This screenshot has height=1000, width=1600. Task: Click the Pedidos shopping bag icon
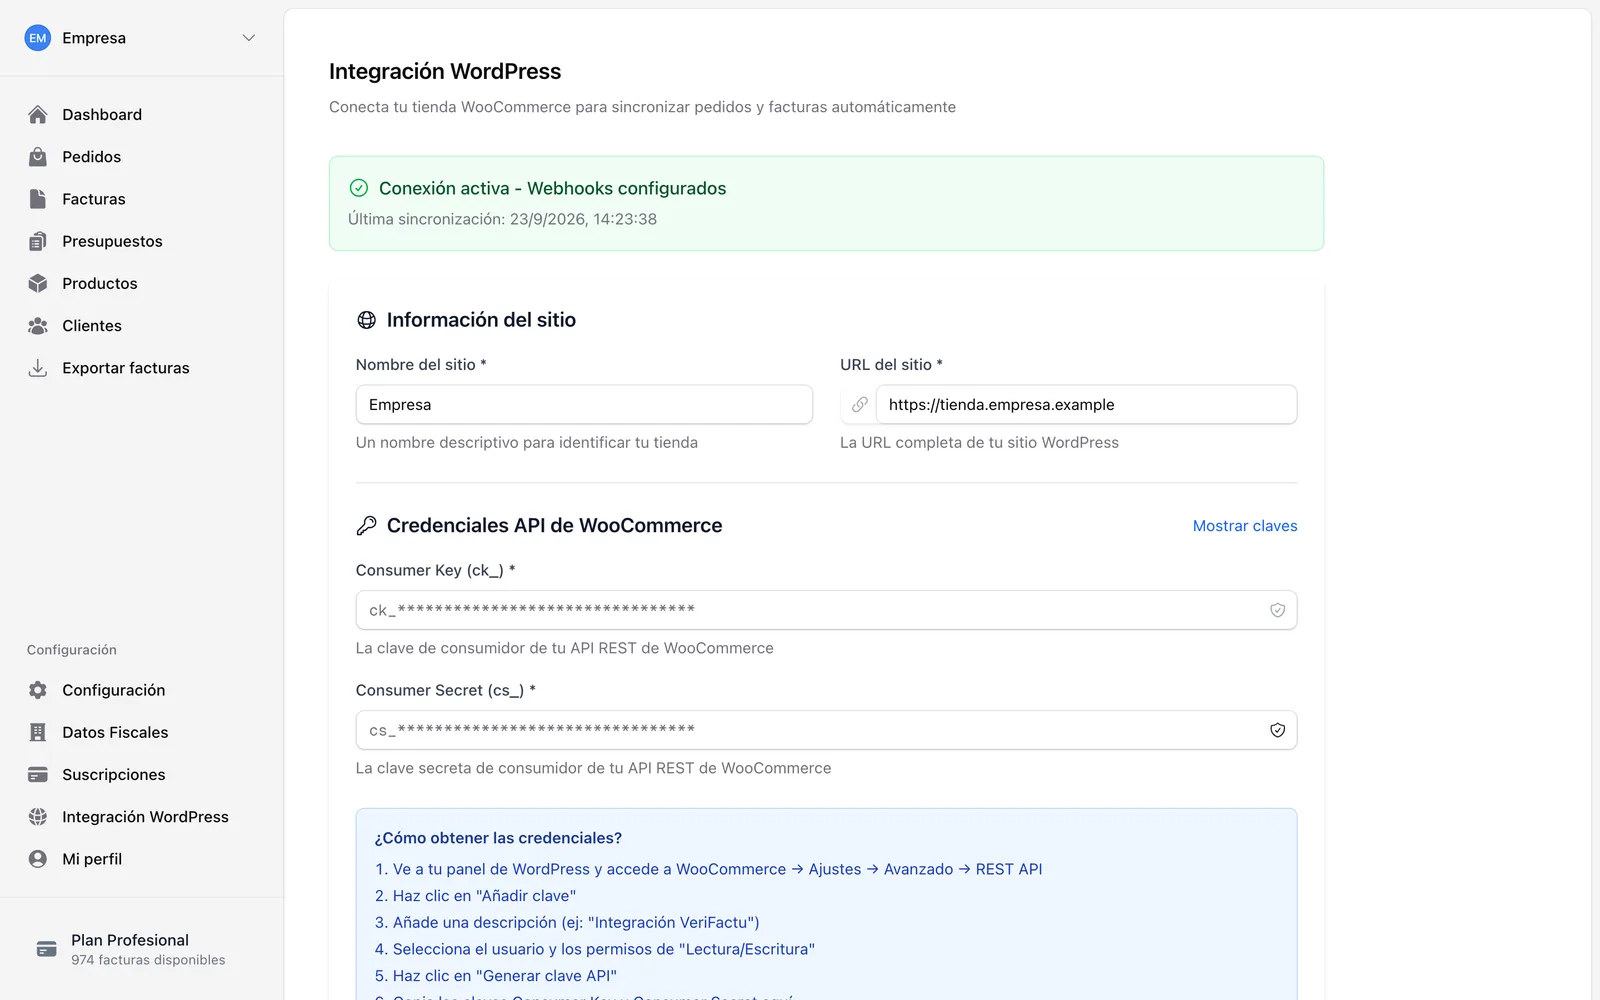click(38, 157)
